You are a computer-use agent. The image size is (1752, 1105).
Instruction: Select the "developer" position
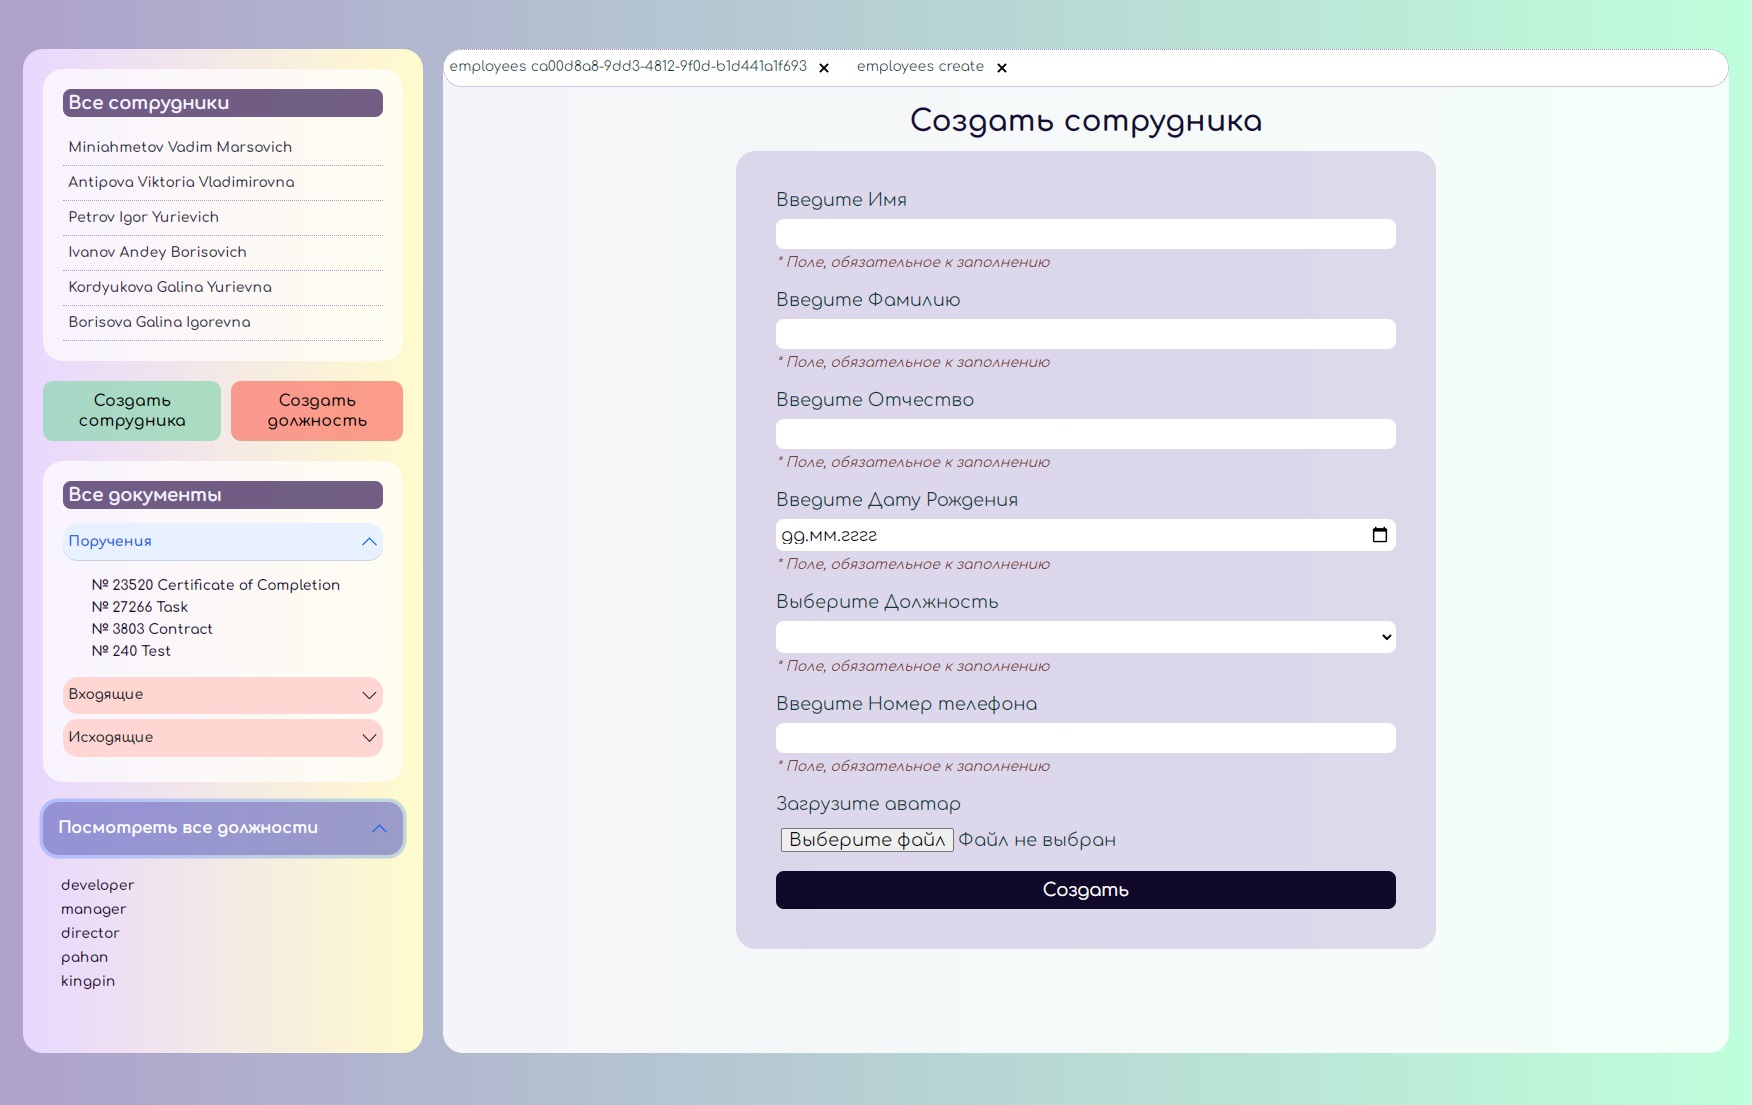point(97,885)
